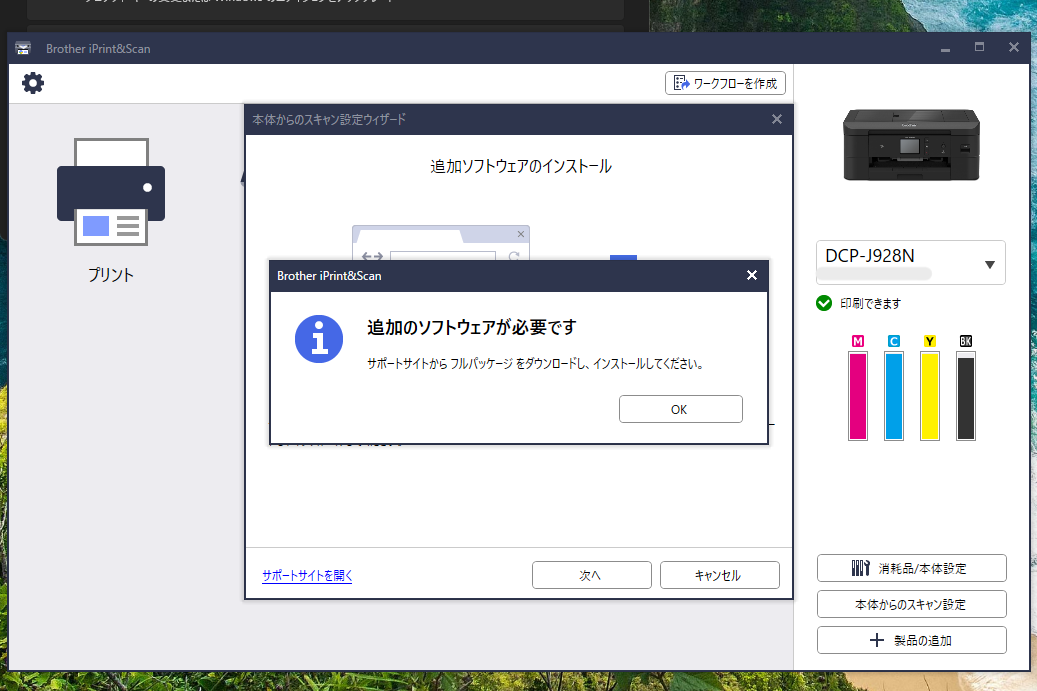Select the プリント printer icon

coord(111,192)
